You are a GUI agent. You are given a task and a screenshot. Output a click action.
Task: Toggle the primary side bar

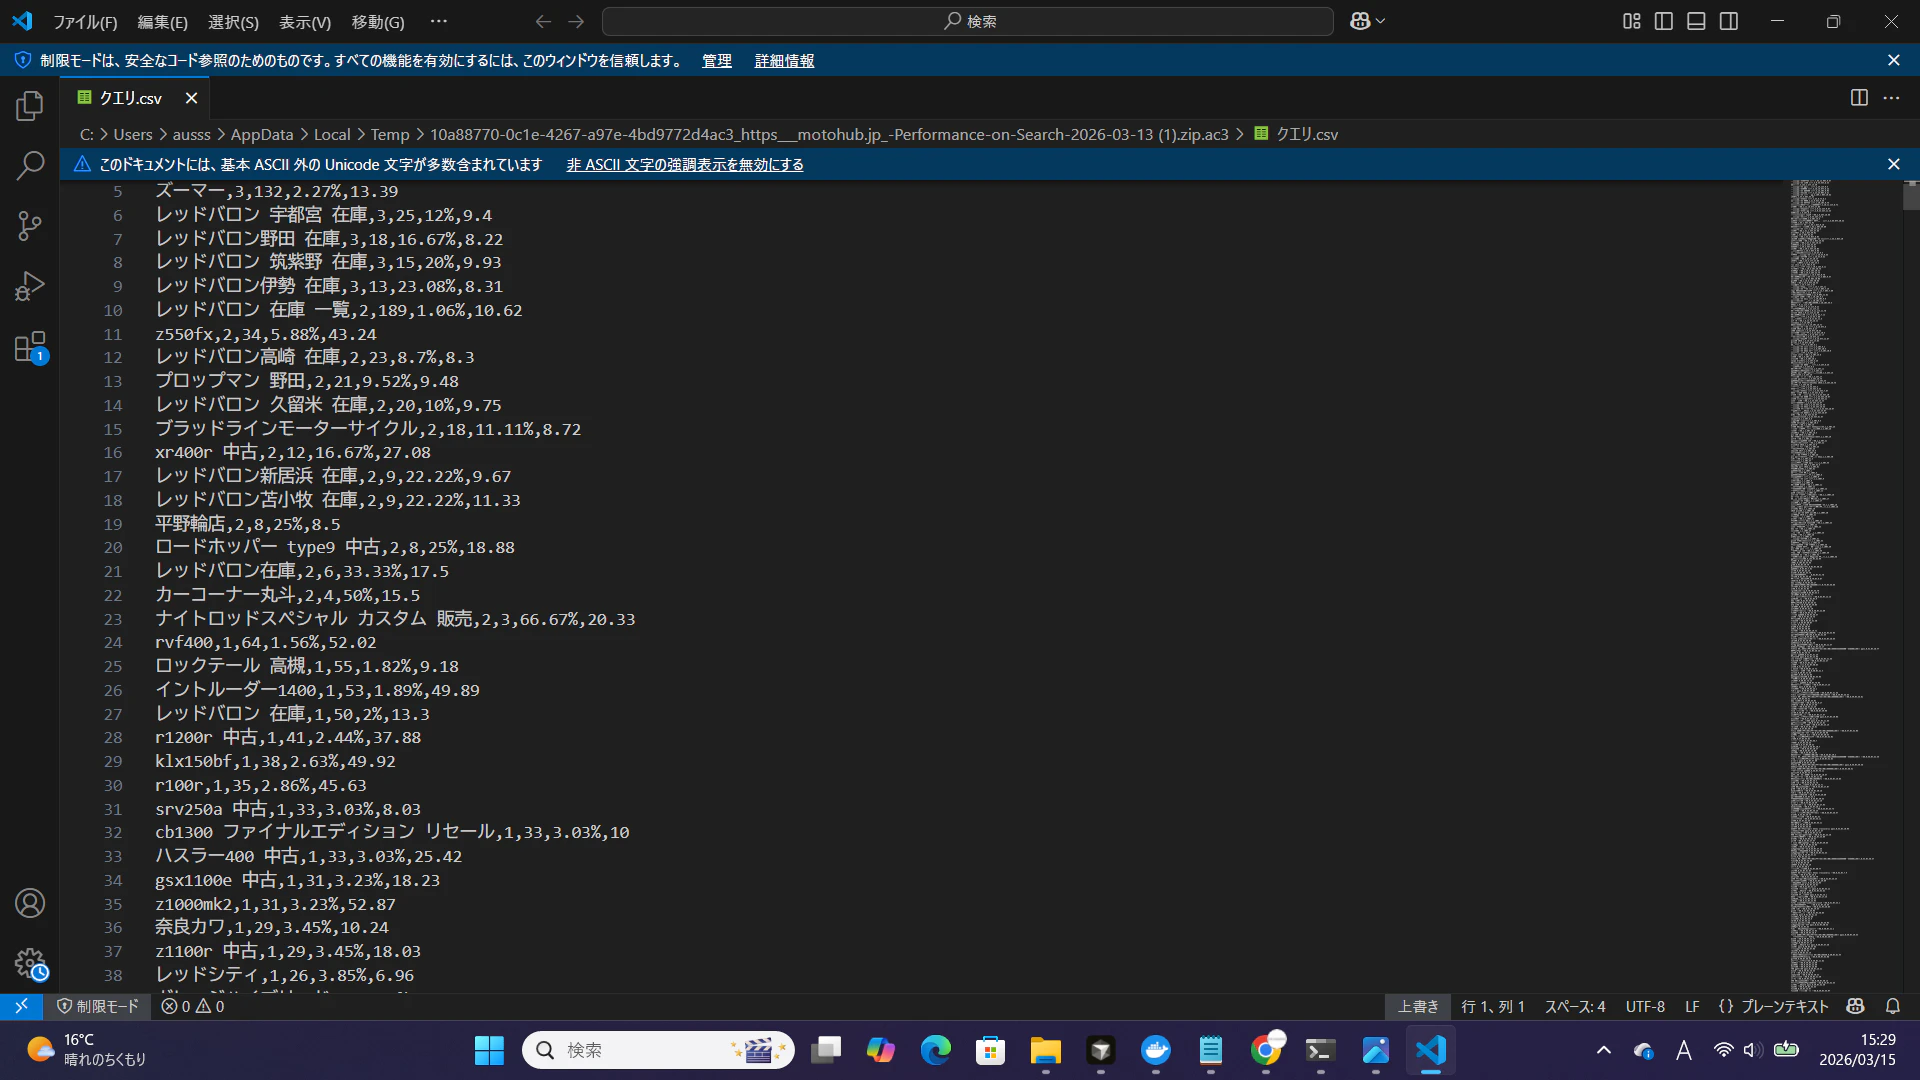[x=1664, y=21]
